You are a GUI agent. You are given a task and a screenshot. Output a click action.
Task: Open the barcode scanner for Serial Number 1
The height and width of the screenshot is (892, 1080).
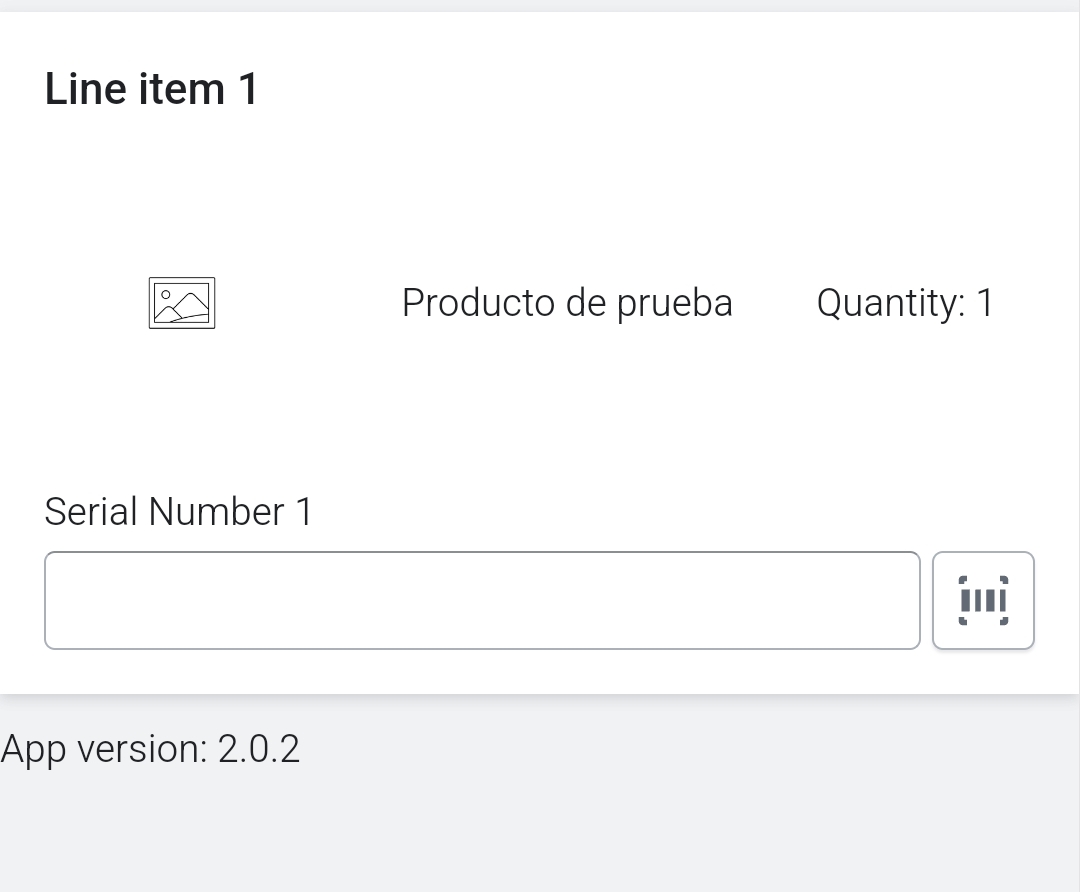[983, 600]
